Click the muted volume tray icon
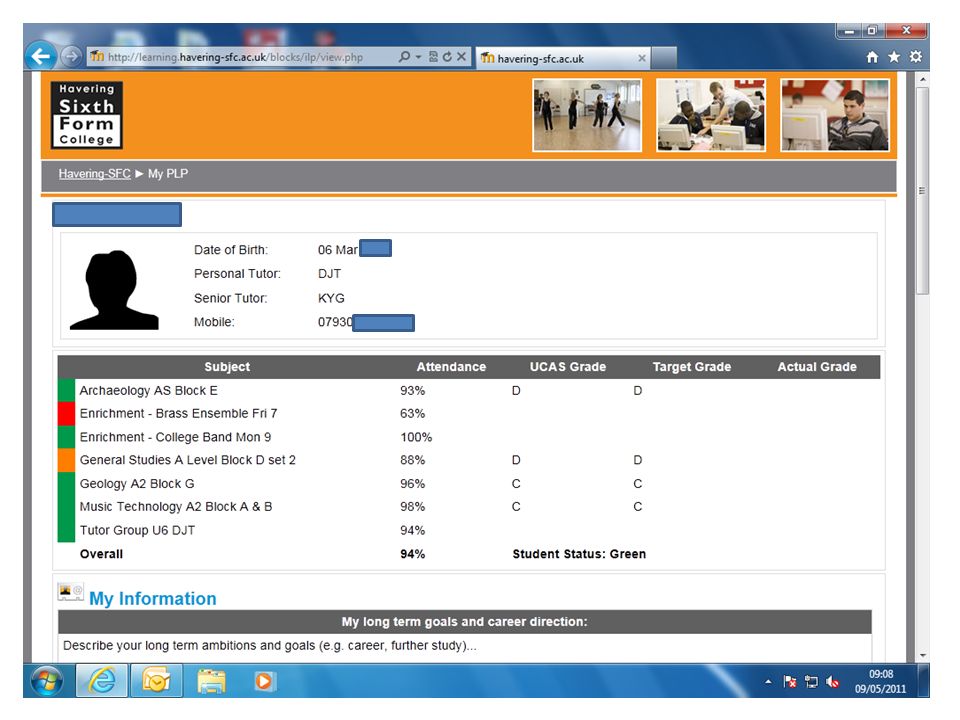 (833, 681)
